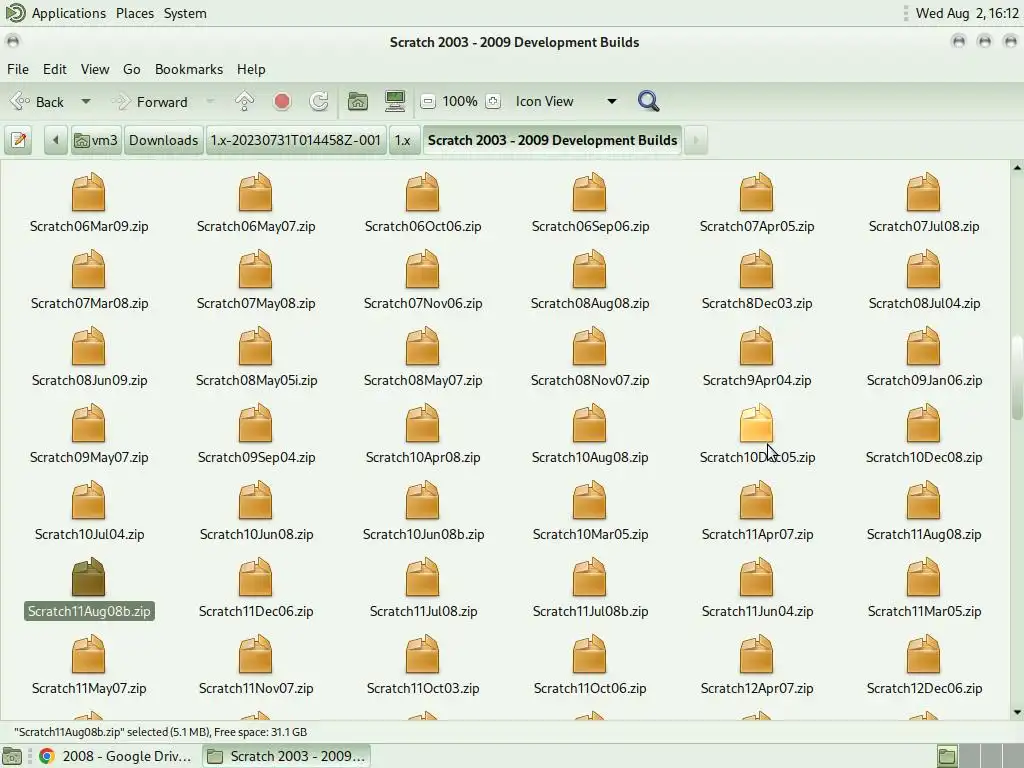Open the Icon View mode dropdown
1024x768 pixels.
coord(566,101)
